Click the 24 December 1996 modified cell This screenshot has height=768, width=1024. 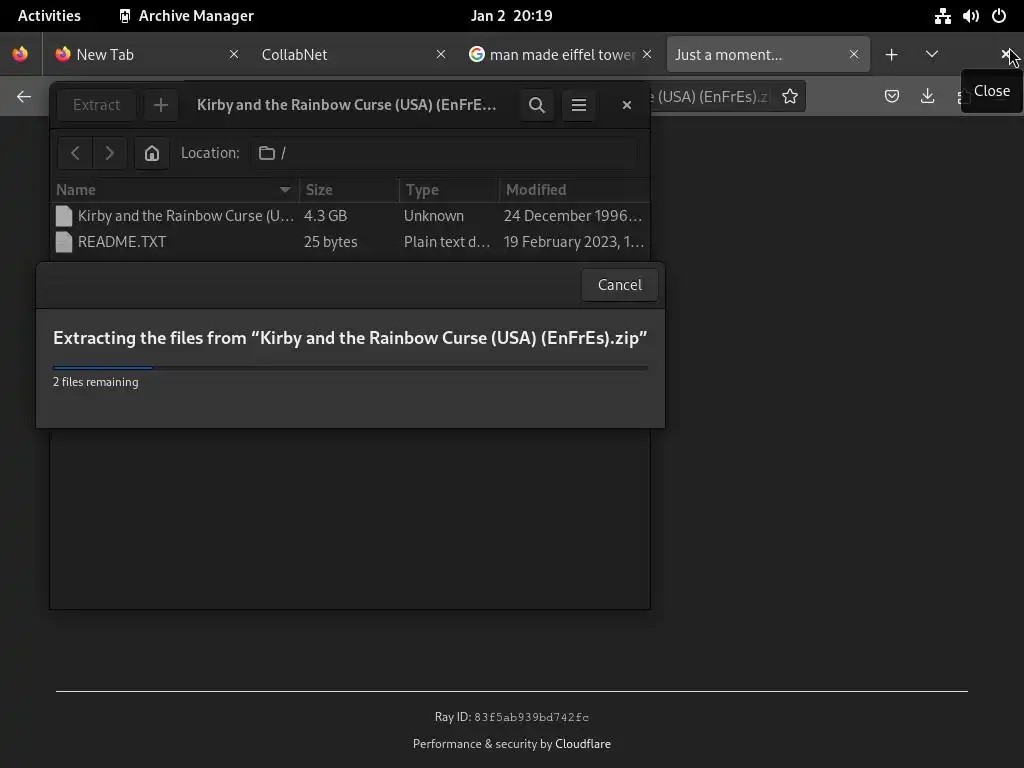point(573,216)
